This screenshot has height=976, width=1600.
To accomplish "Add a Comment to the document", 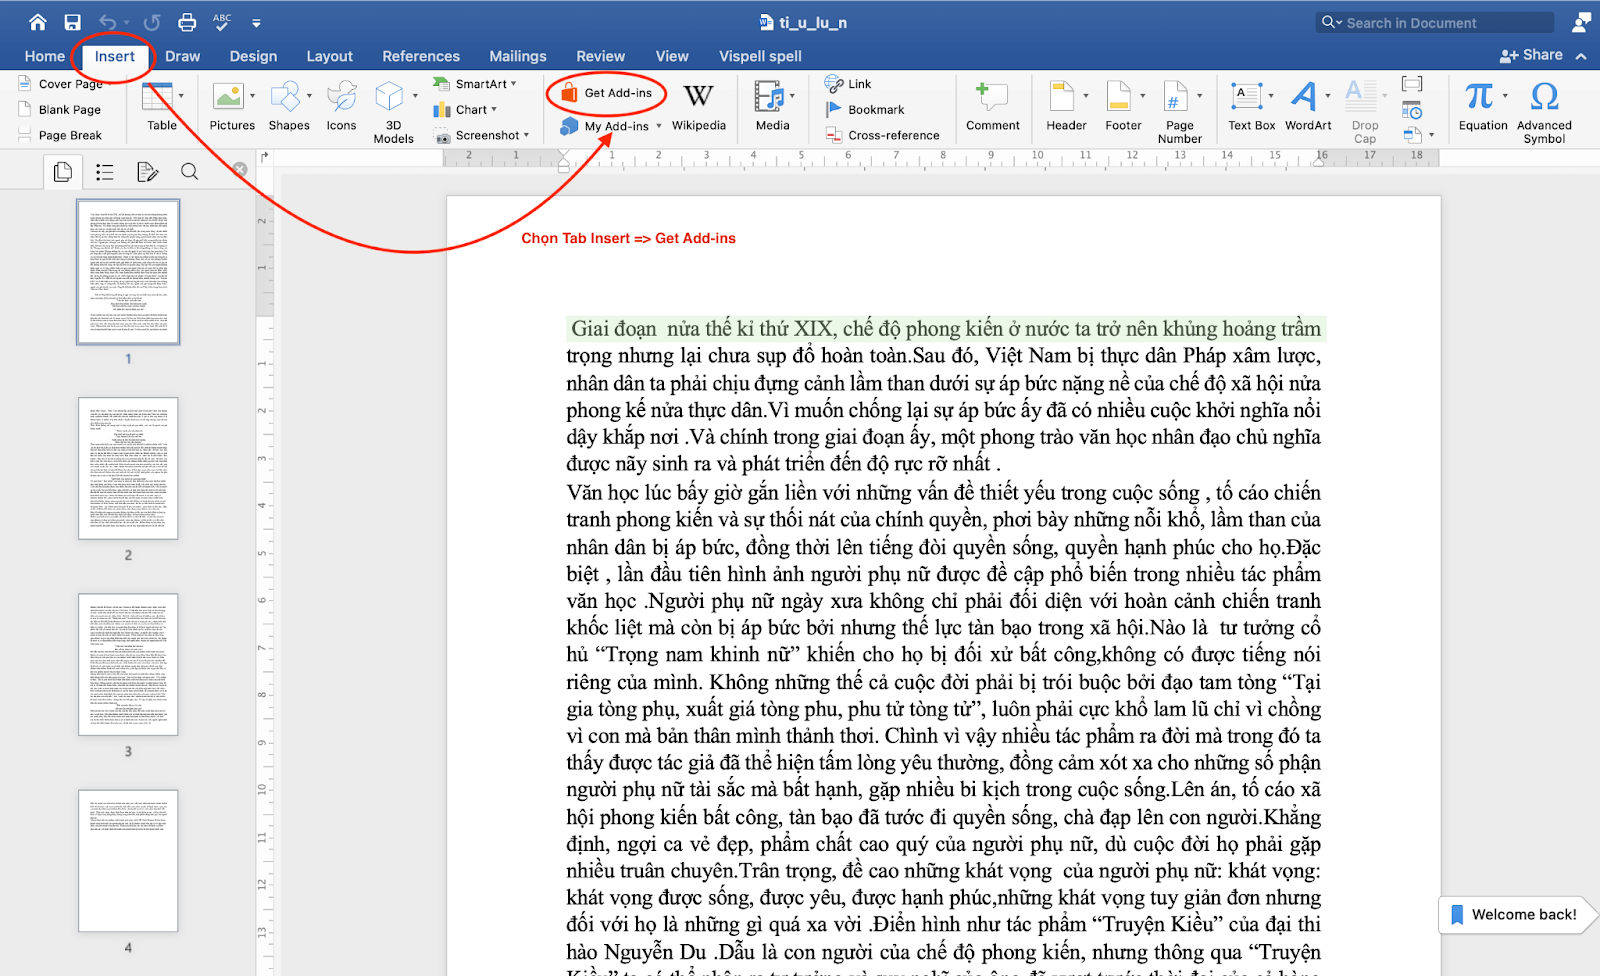I will coord(992,106).
